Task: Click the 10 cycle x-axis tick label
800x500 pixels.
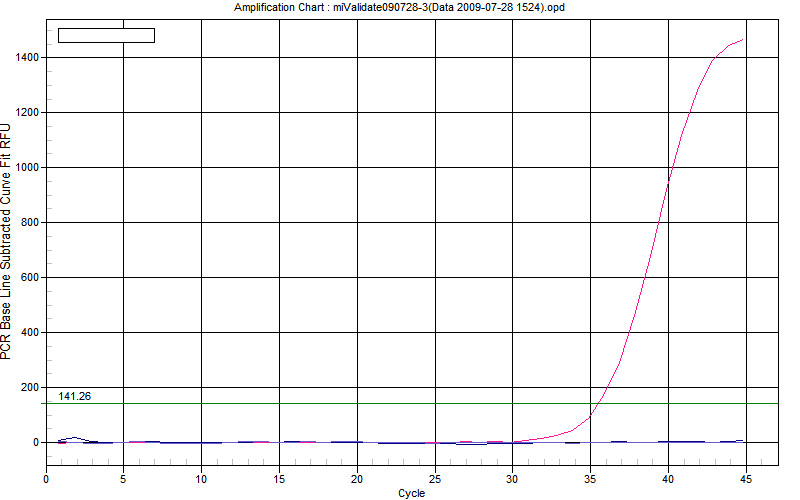Action: pyautogui.click(x=201, y=479)
